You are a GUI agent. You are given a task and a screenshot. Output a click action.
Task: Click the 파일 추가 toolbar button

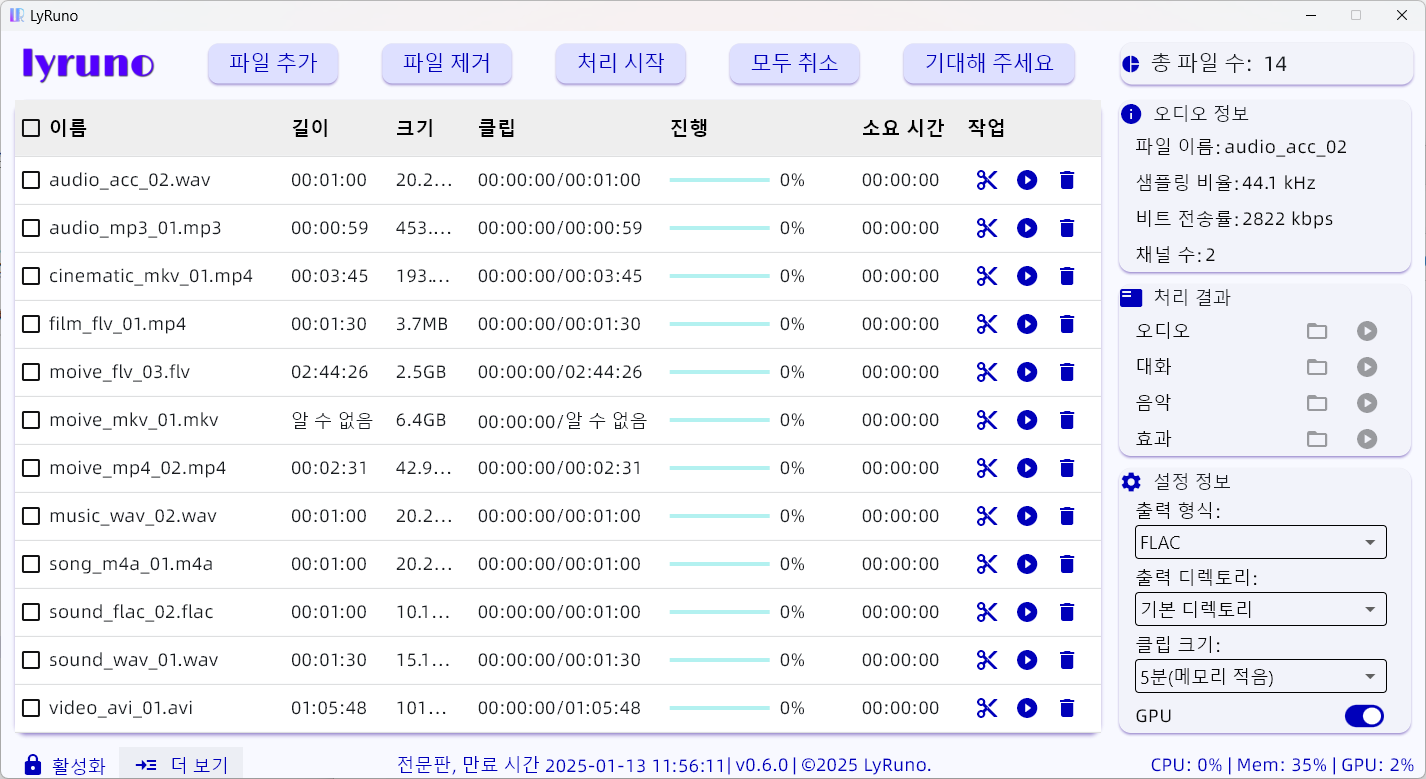(273, 62)
